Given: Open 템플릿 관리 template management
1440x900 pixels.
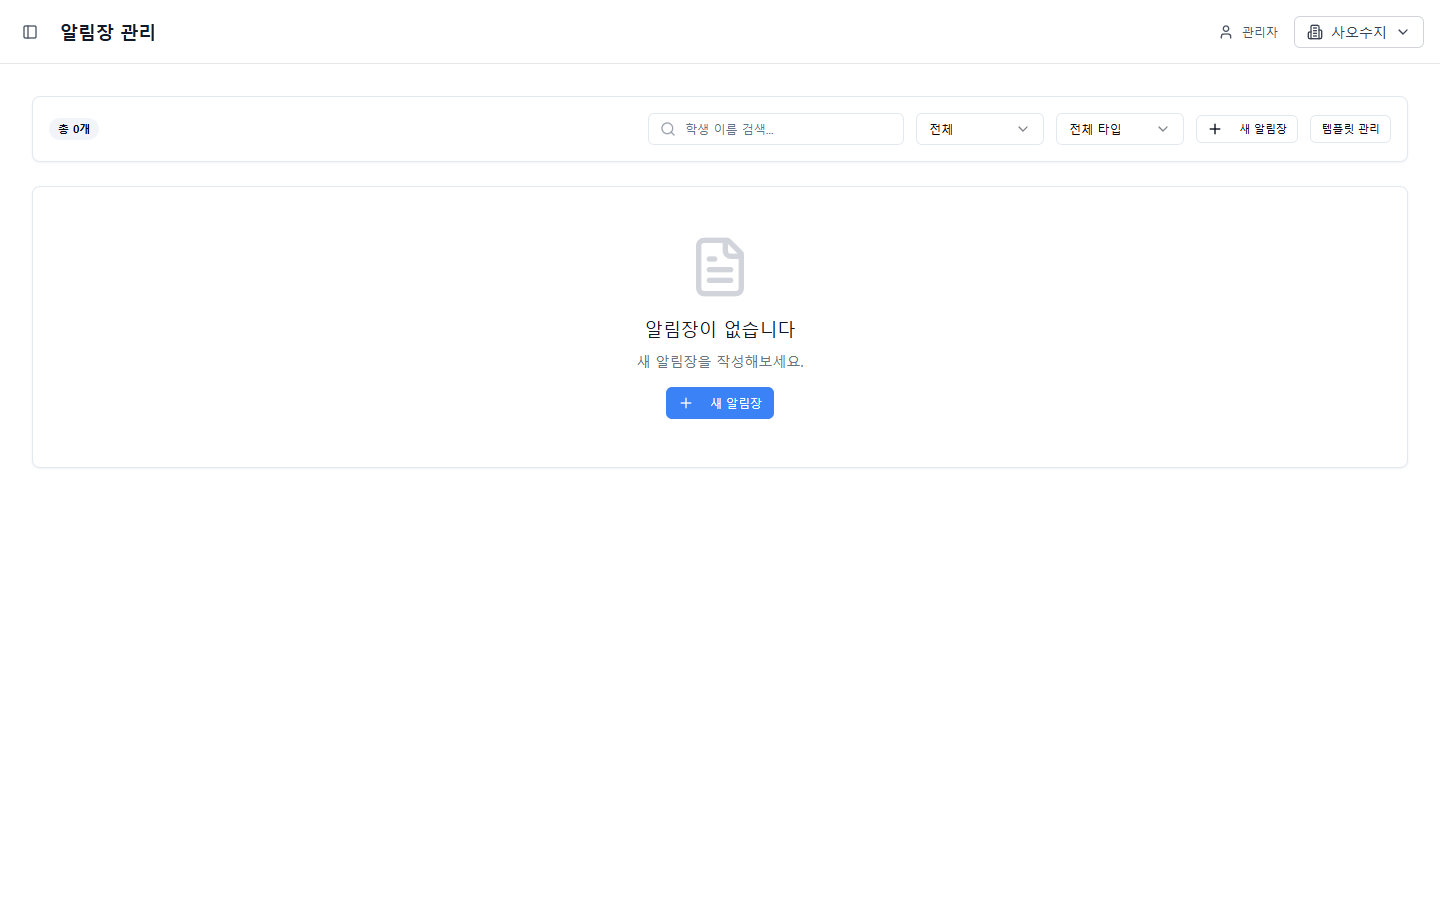Looking at the screenshot, I should coord(1350,128).
